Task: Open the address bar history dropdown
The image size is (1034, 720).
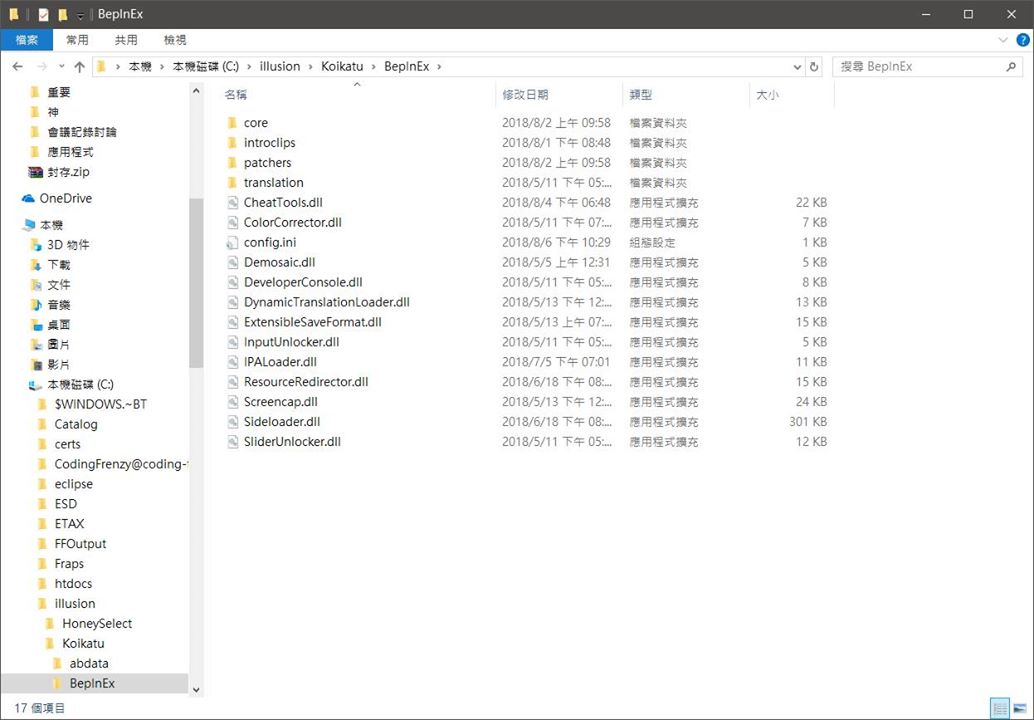Action: click(x=797, y=67)
